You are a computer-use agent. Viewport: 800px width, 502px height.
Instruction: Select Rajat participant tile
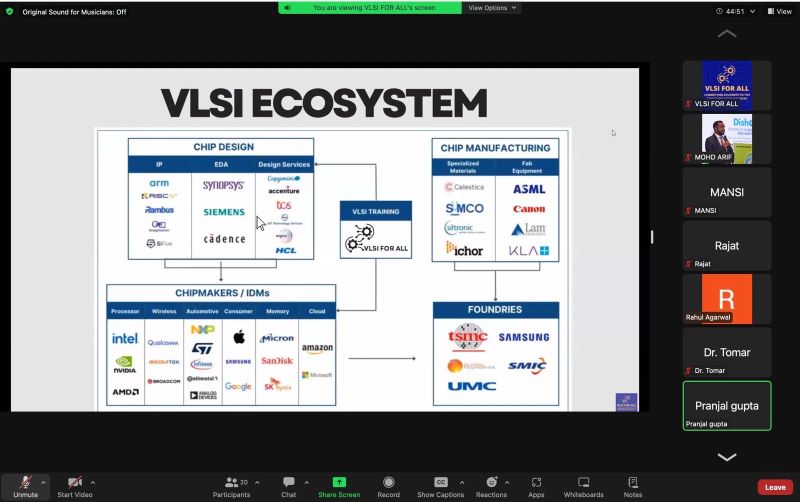pos(727,245)
